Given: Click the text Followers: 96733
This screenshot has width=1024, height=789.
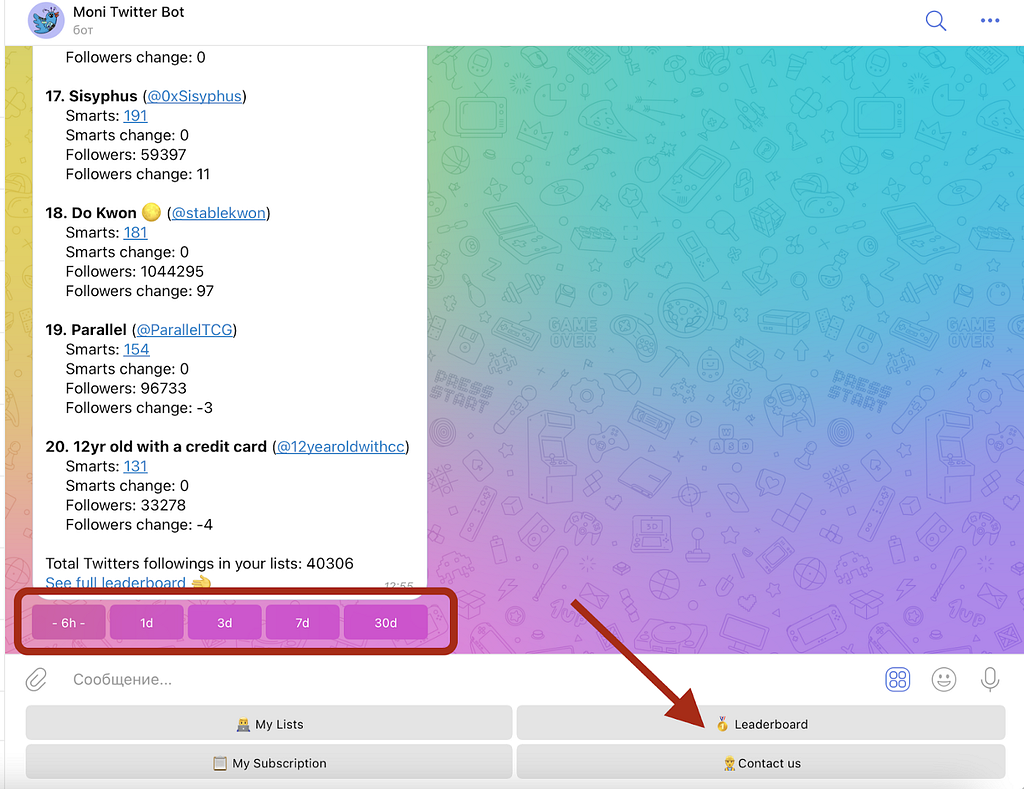Looking at the screenshot, I should pyautogui.click(x=126, y=389).
